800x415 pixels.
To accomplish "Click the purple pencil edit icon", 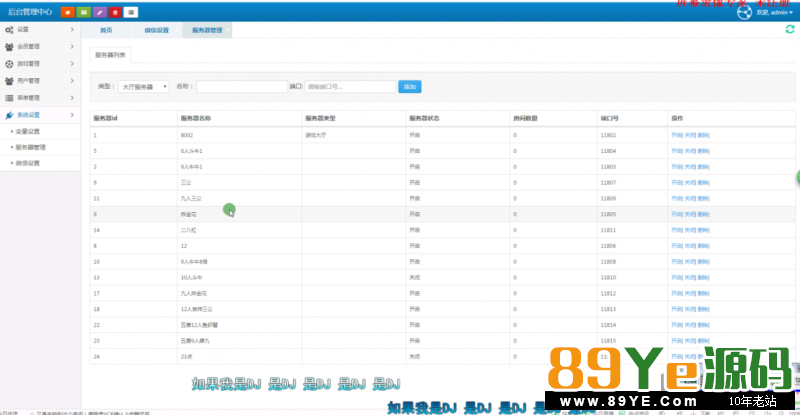I will tap(99, 12).
